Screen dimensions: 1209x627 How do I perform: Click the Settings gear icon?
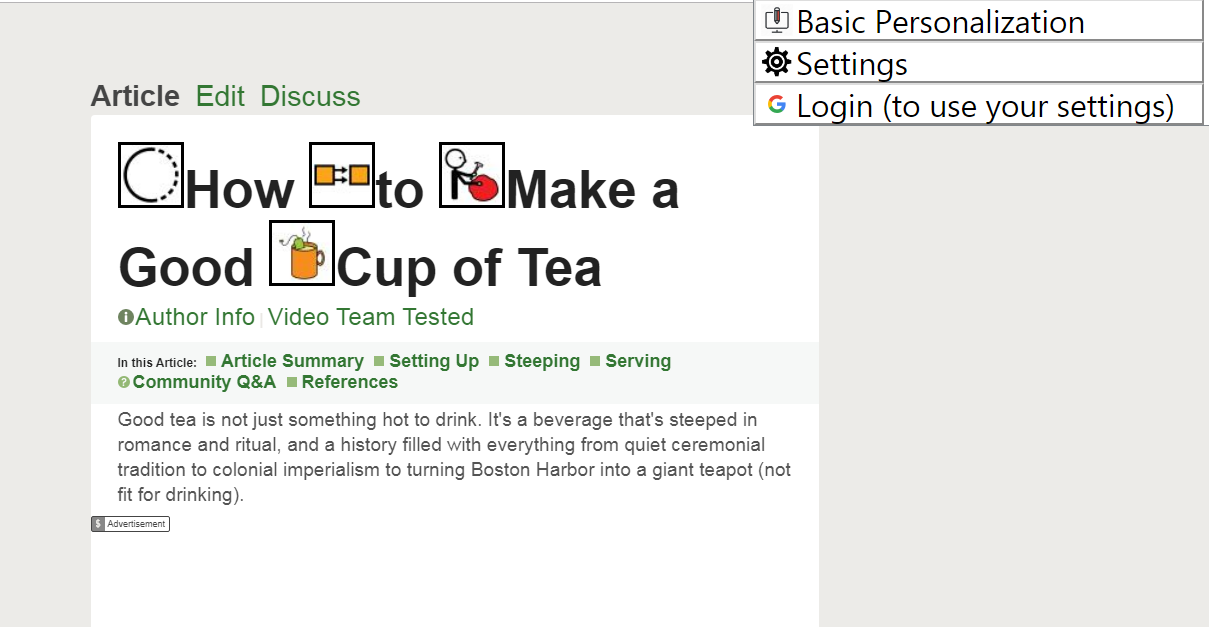pyautogui.click(x=776, y=63)
